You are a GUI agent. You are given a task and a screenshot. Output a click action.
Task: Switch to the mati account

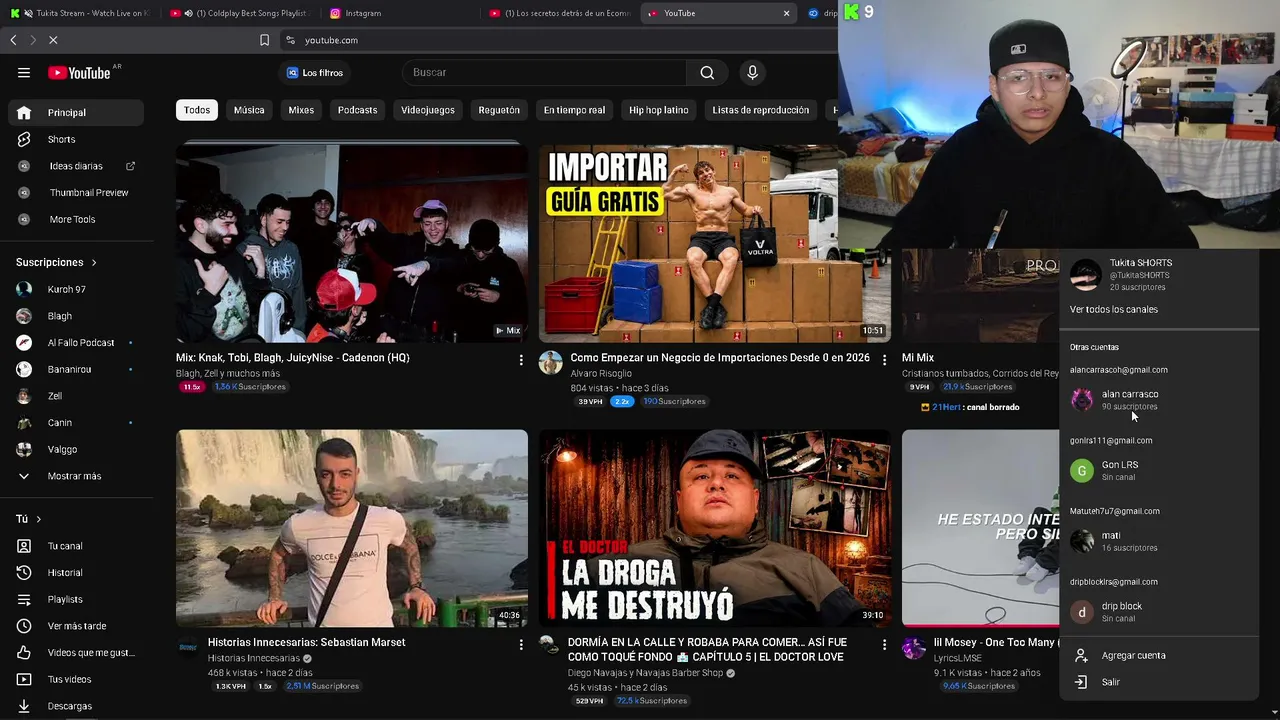coord(1158,541)
